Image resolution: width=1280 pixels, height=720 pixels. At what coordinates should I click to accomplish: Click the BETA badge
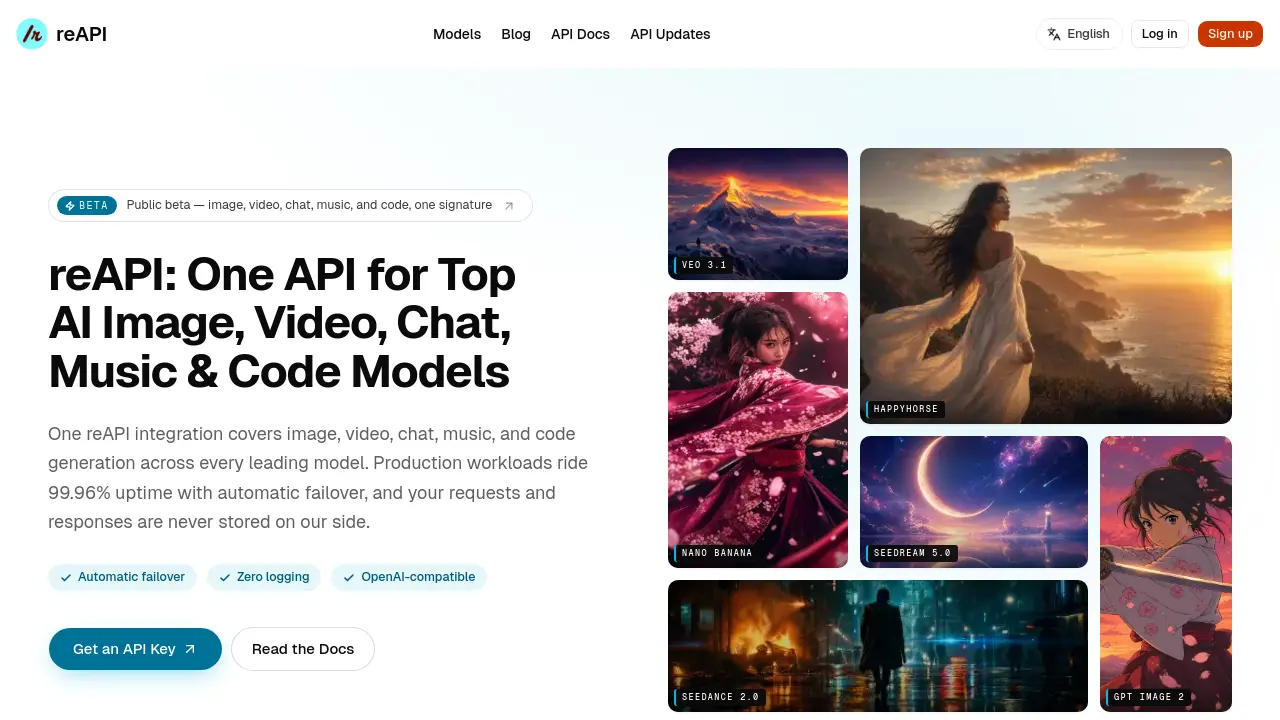(x=86, y=206)
